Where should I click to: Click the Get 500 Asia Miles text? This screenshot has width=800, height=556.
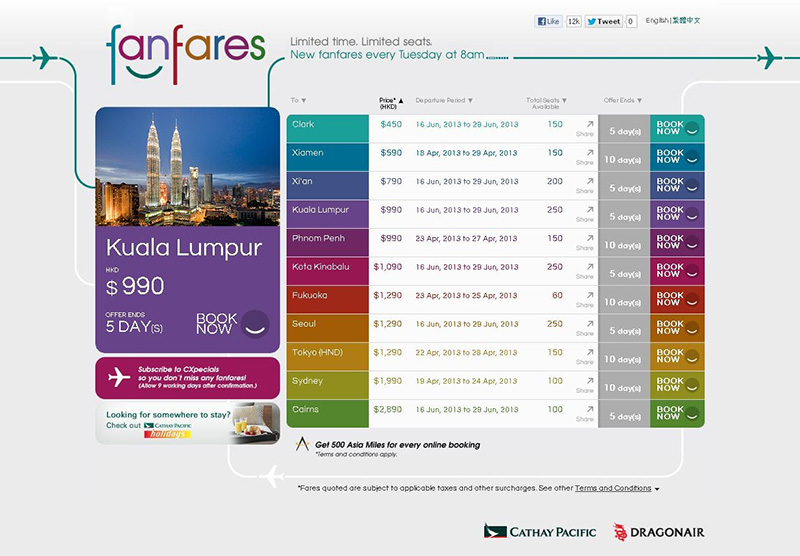(397, 445)
